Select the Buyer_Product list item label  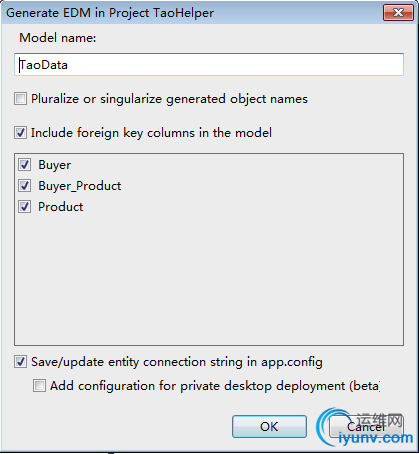coord(80,186)
